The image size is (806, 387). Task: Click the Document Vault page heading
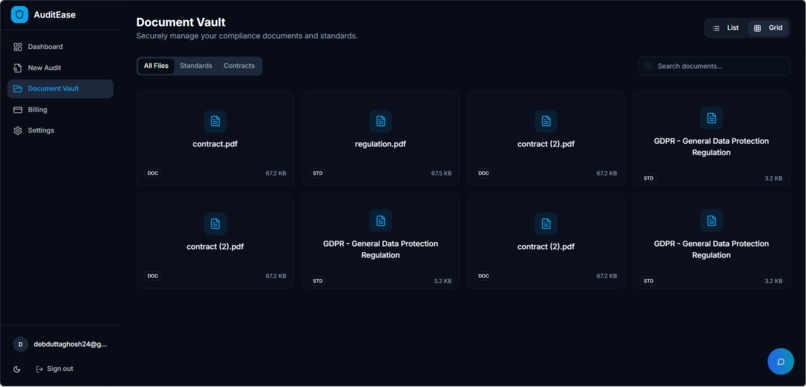[181, 22]
